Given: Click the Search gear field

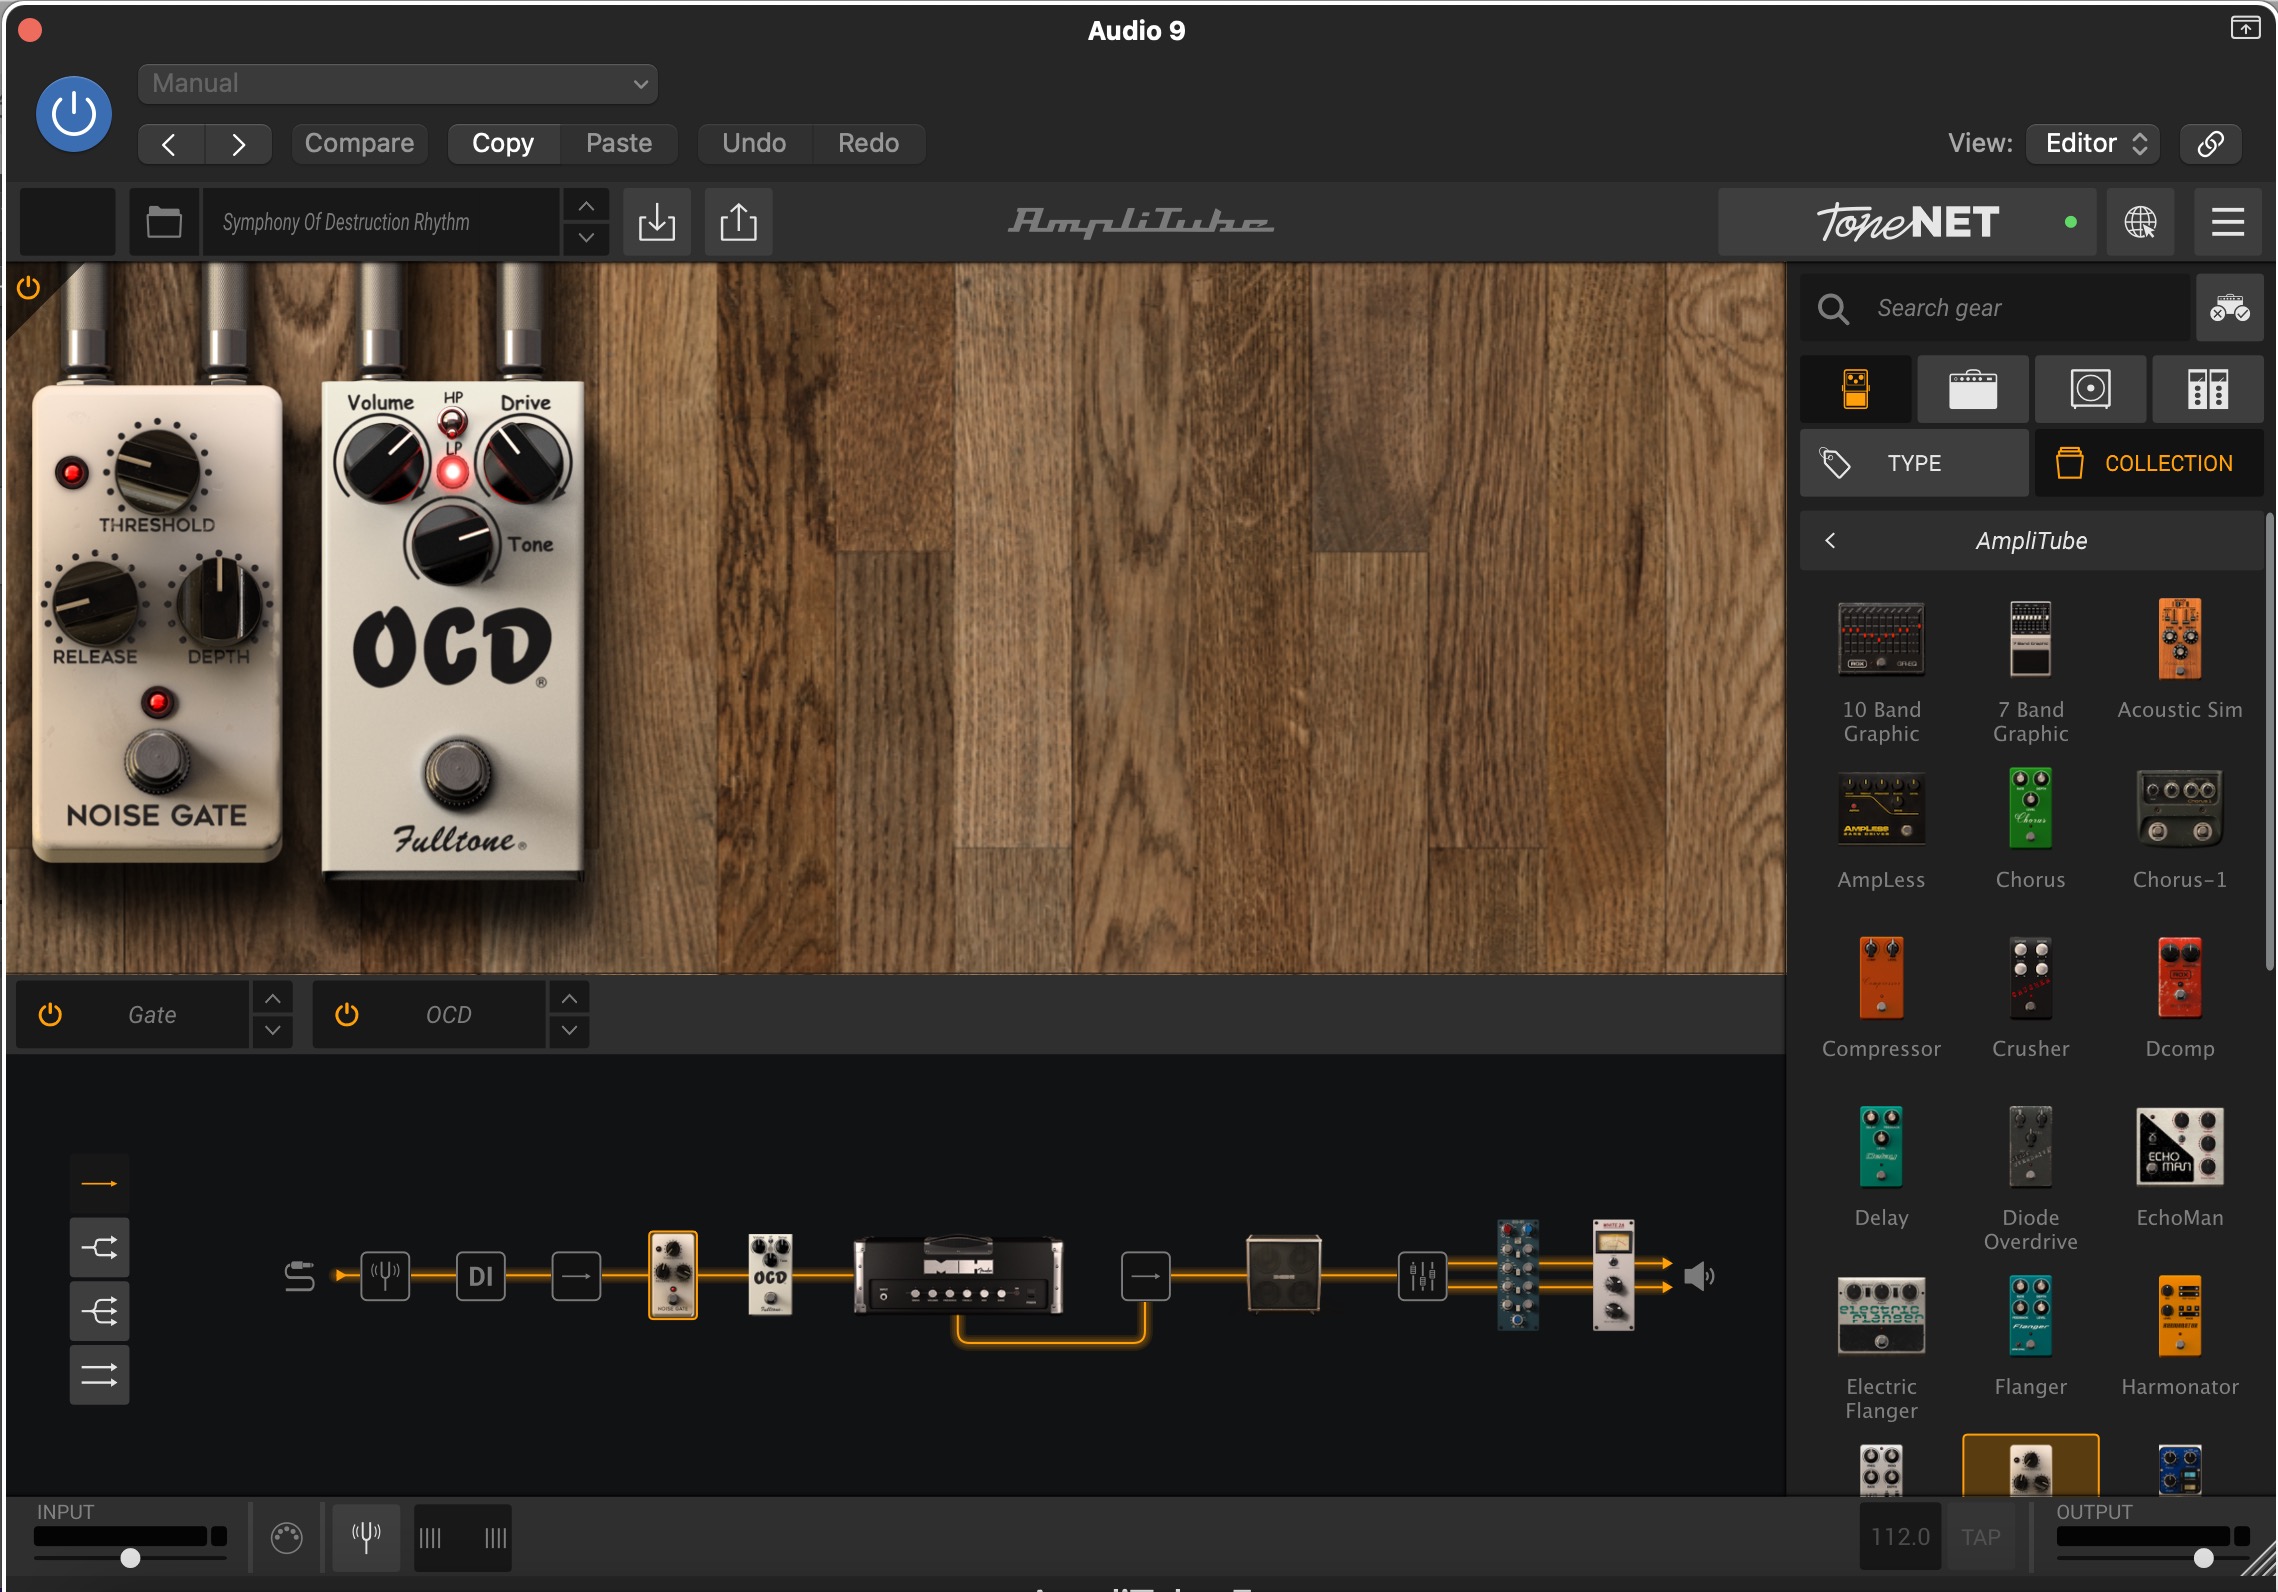Looking at the screenshot, I should pos(1995,308).
